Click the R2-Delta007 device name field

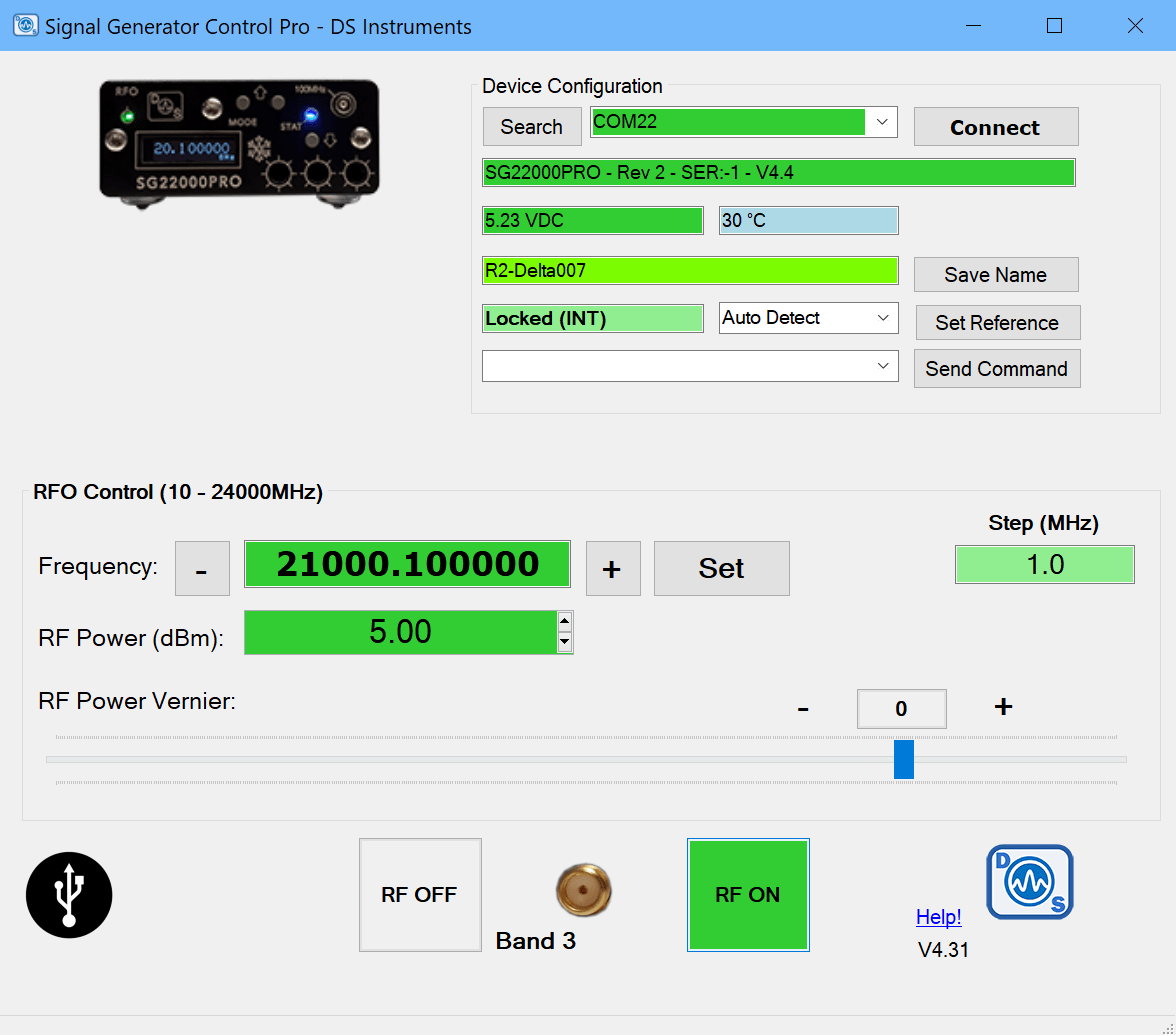690,271
